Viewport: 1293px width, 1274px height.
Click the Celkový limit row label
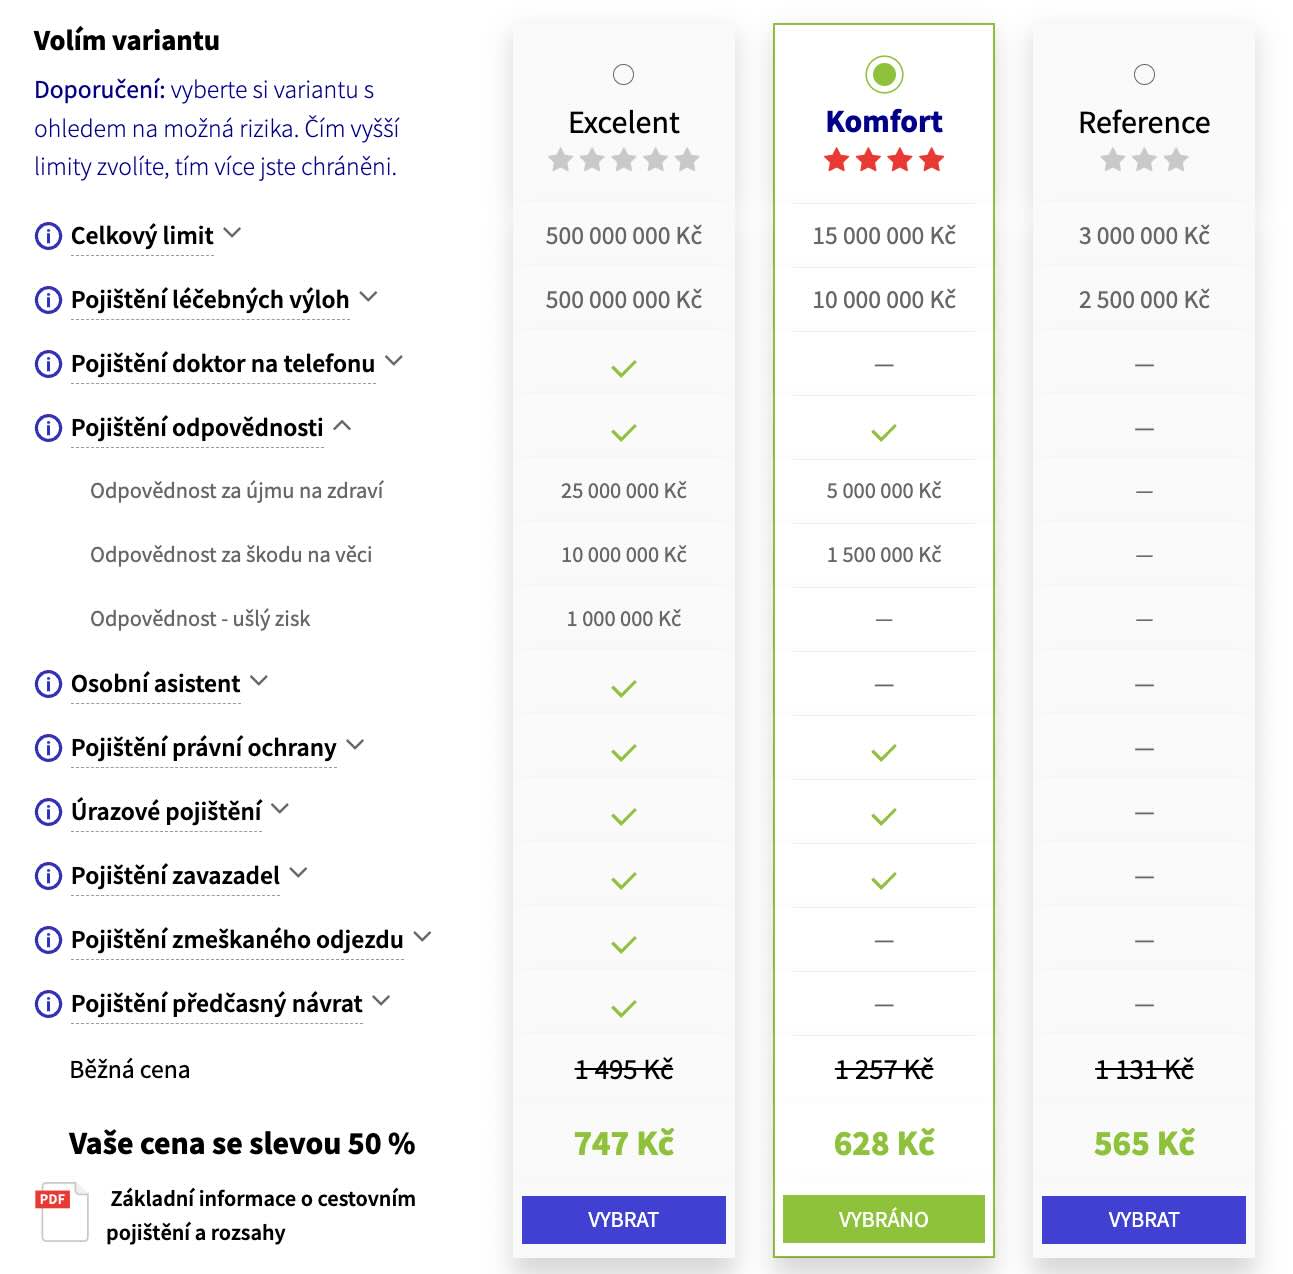pyautogui.click(x=142, y=236)
